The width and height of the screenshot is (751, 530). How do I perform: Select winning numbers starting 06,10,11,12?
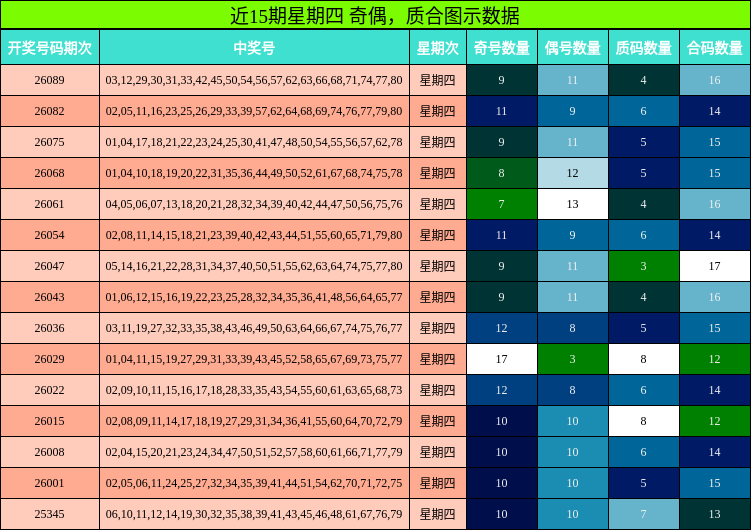click(x=254, y=514)
